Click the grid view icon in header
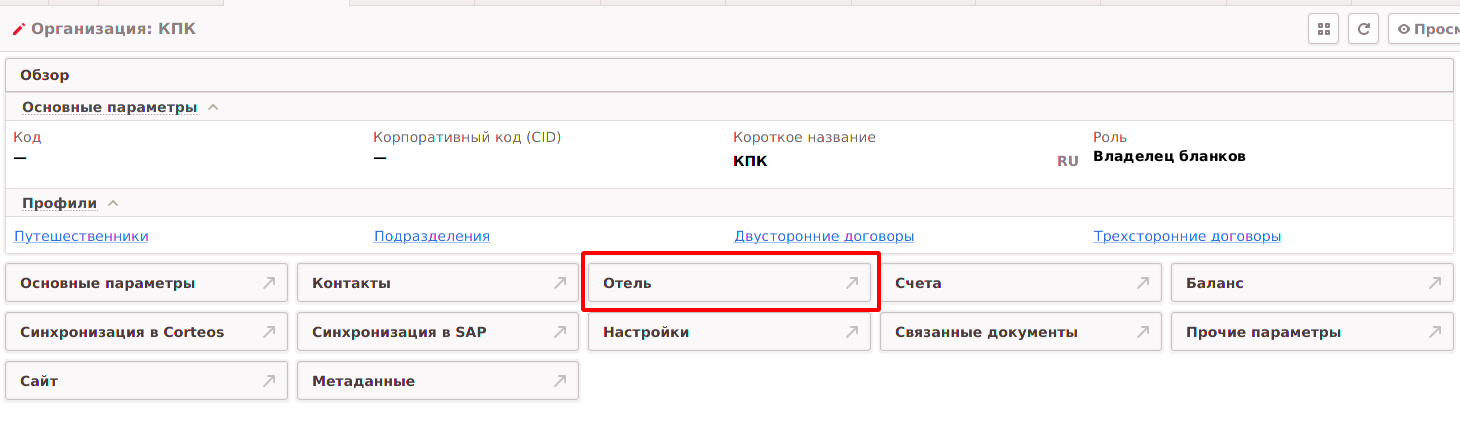The image size is (1460, 447). click(x=1323, y=29)
